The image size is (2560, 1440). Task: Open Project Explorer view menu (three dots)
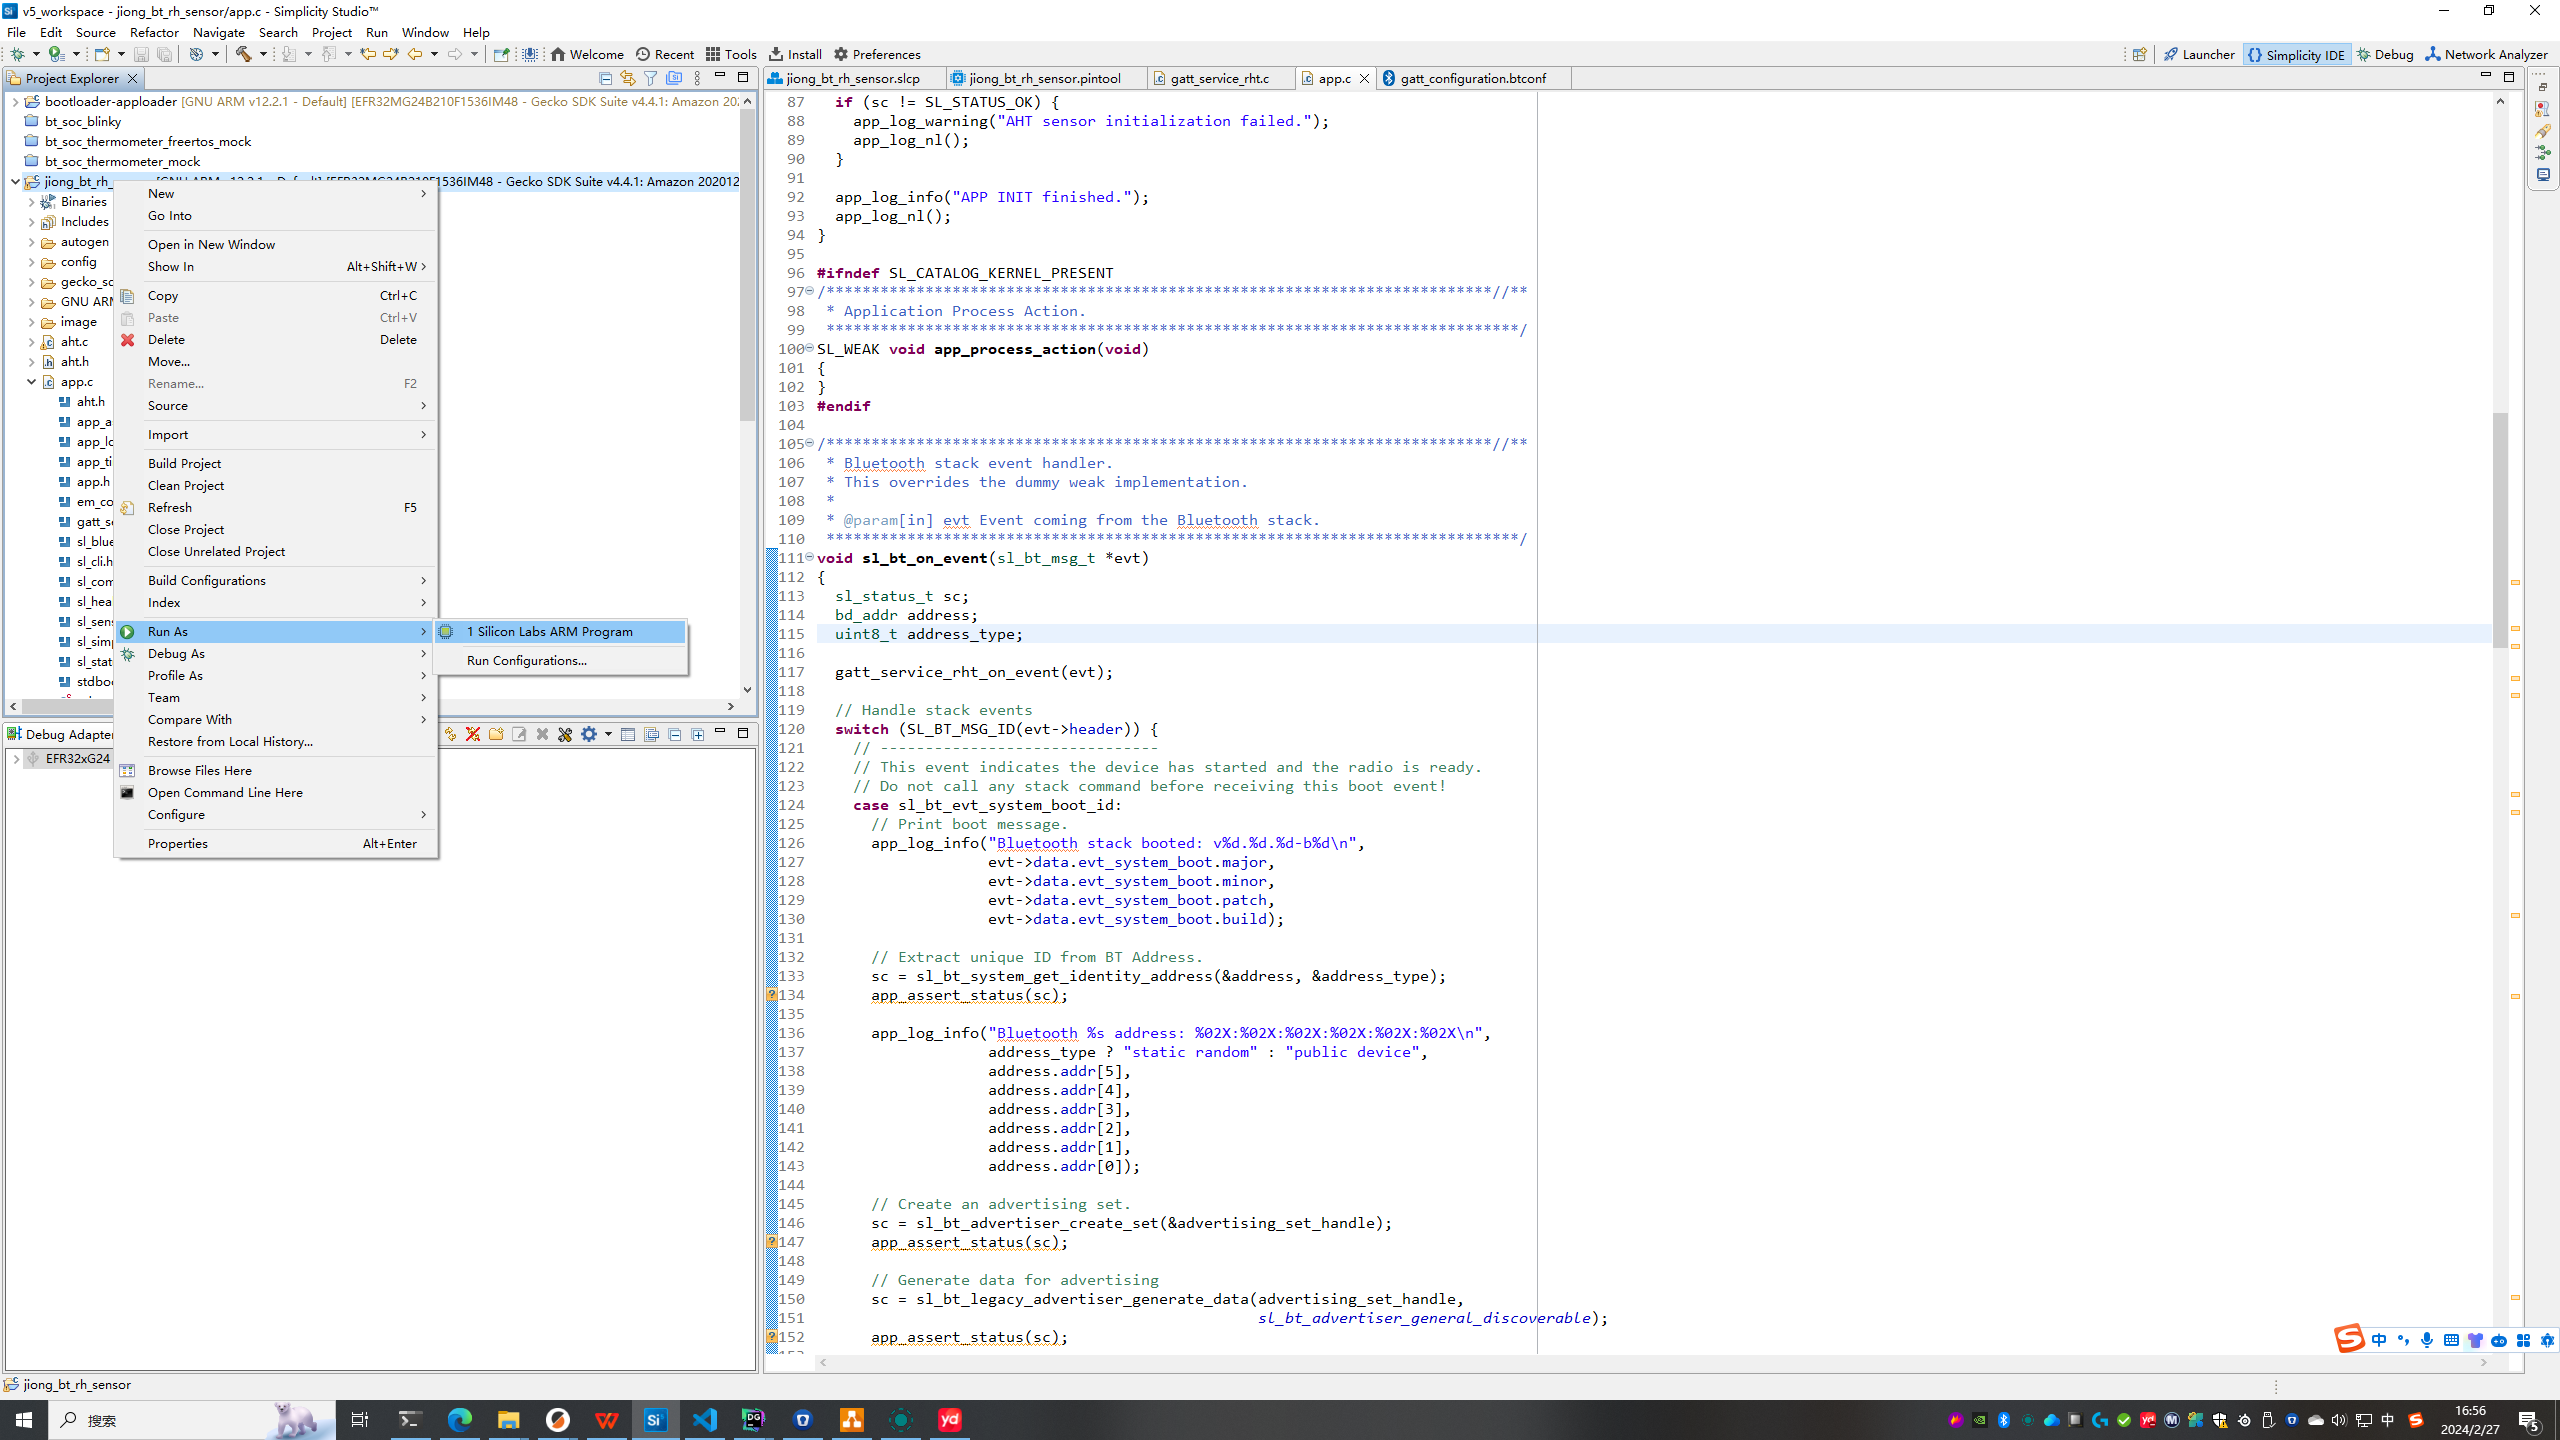(697, 78)
